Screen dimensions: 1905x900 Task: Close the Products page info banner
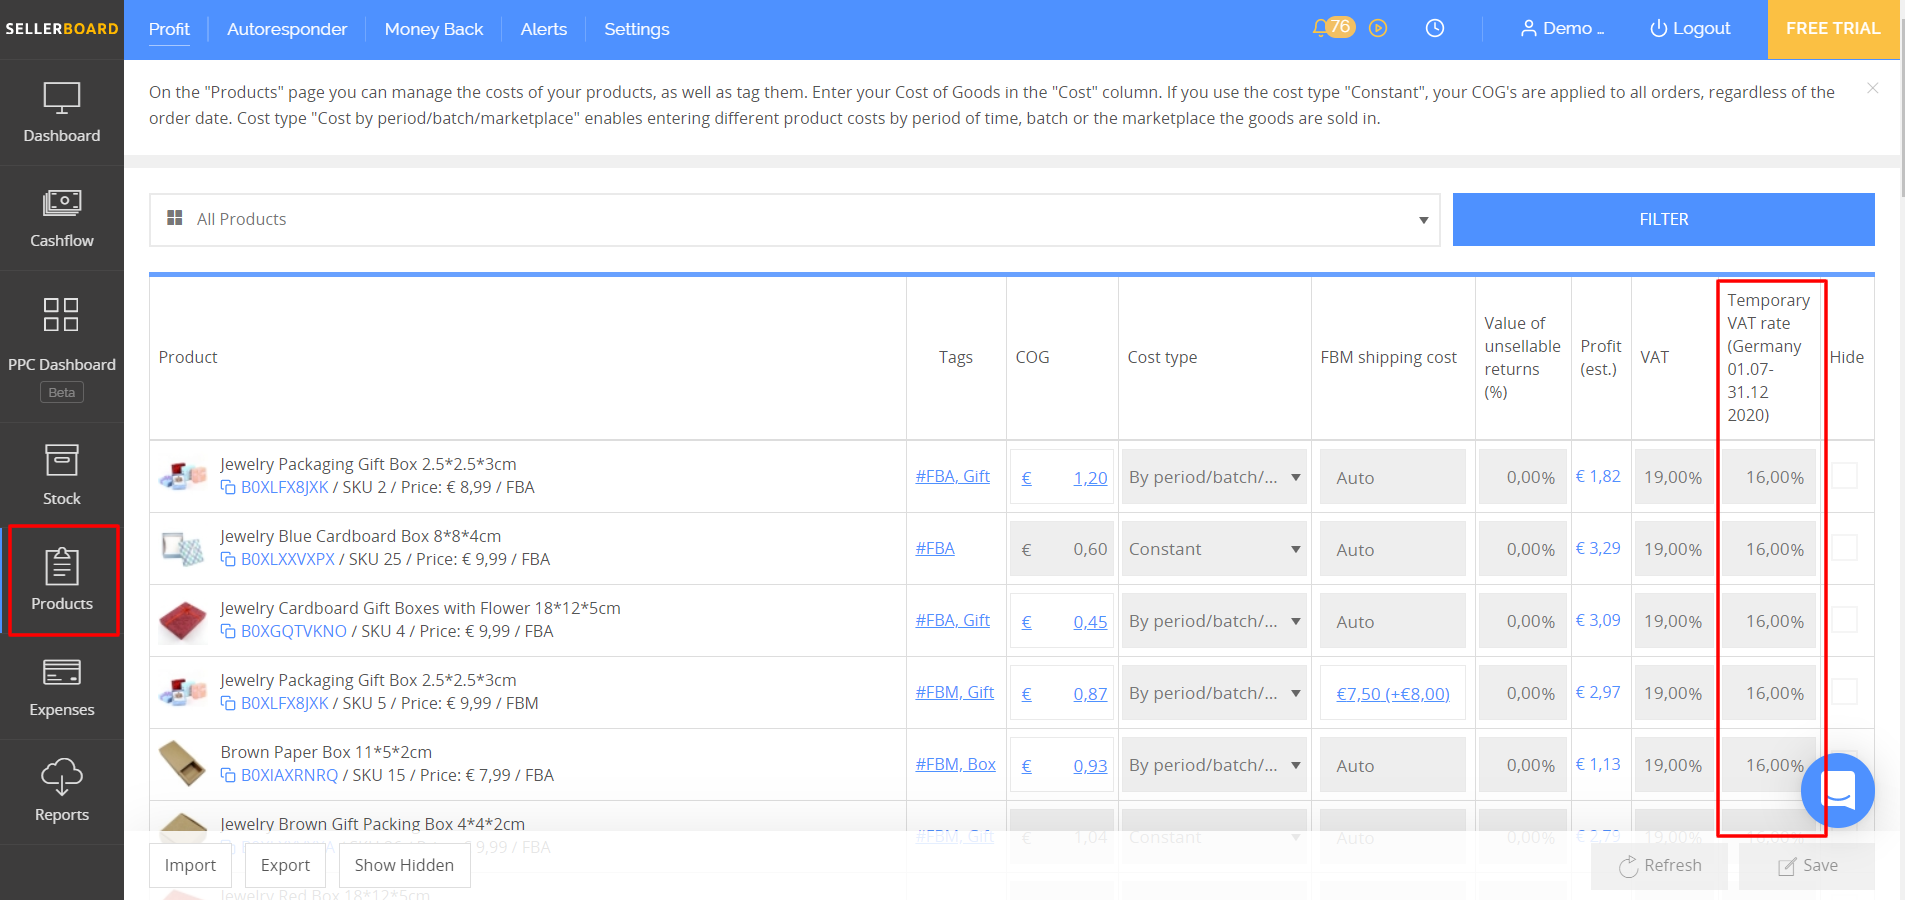[1873, 89]
